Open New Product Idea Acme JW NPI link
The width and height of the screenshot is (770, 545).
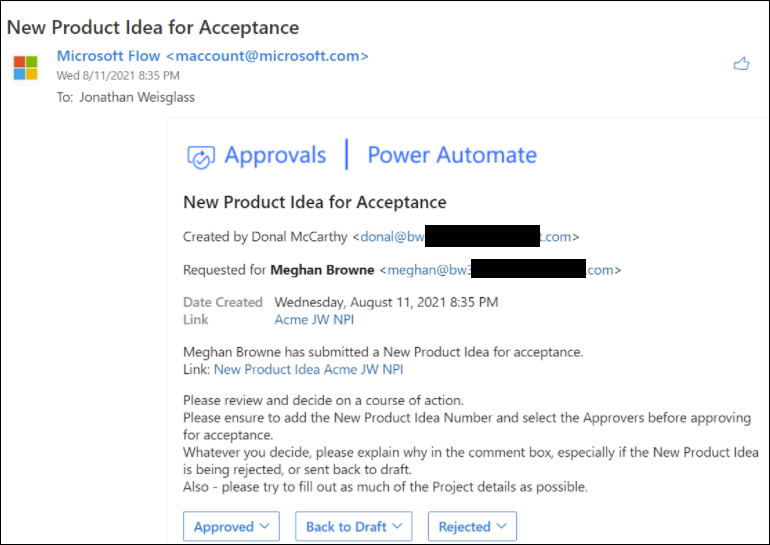(308, 369)
